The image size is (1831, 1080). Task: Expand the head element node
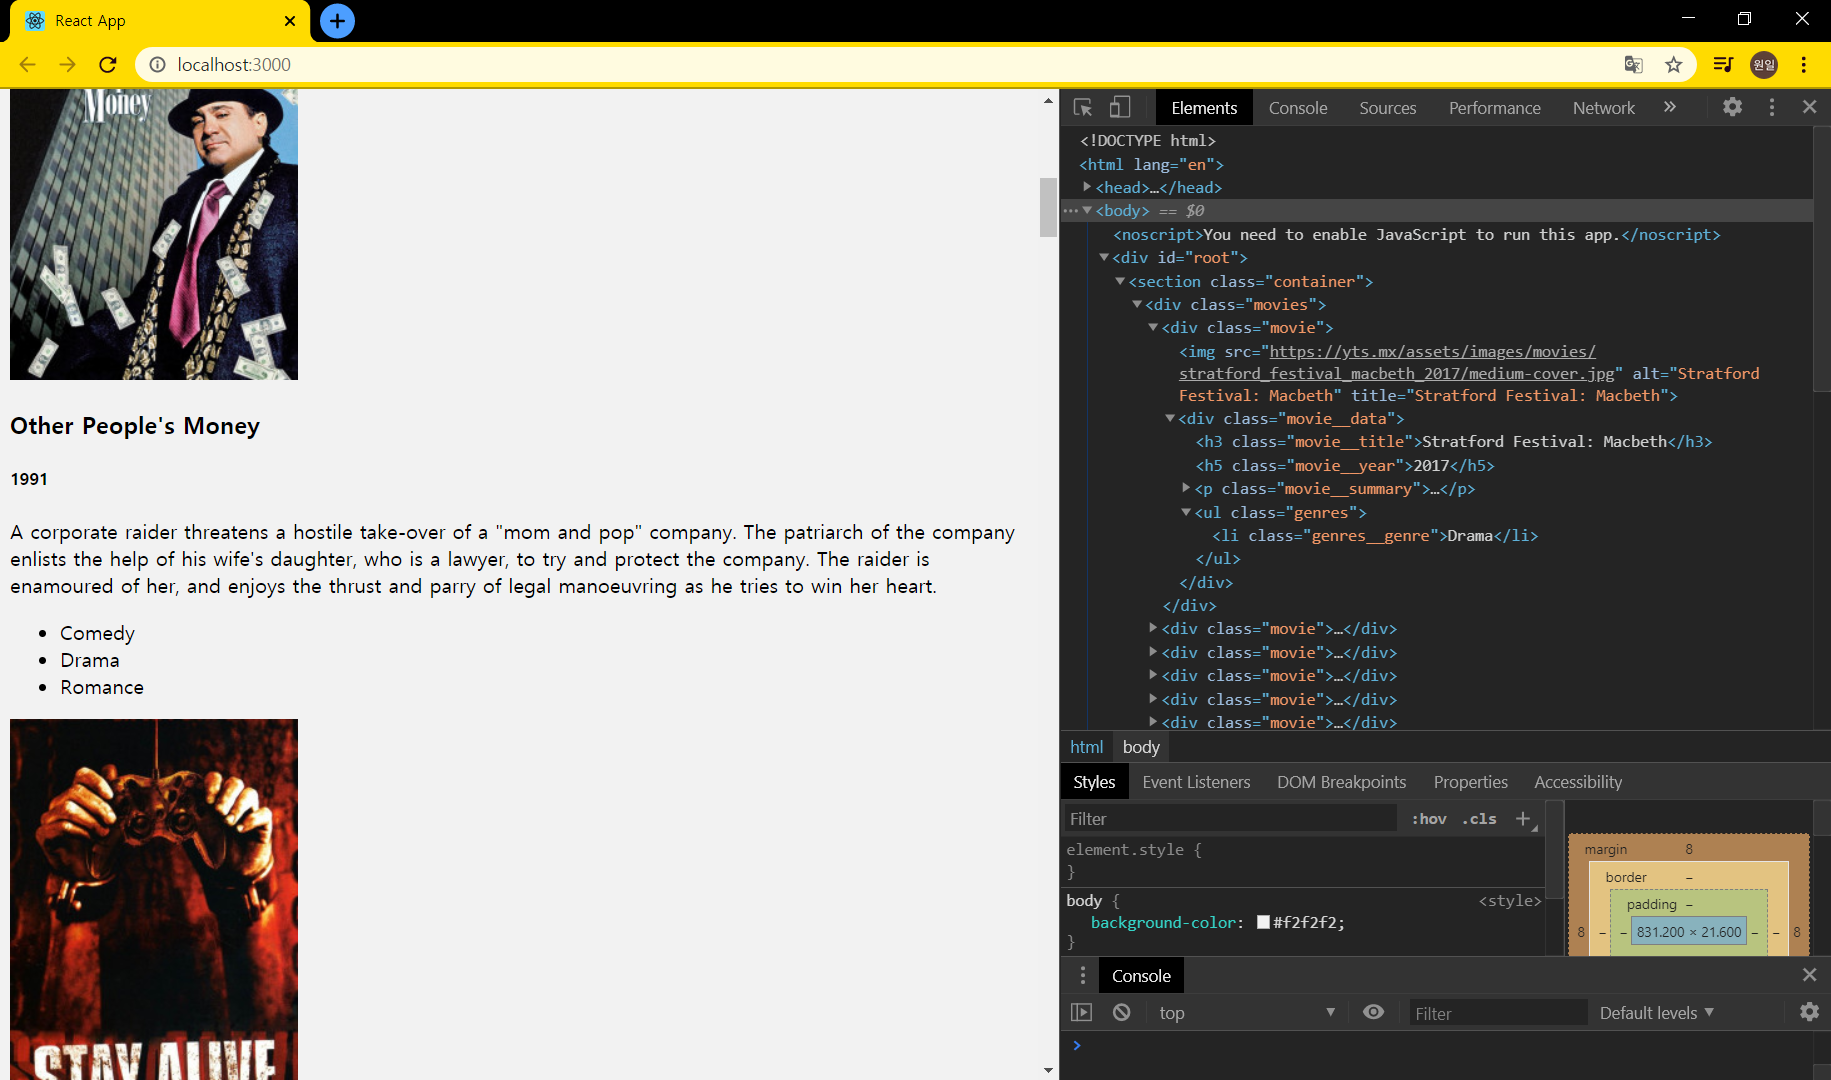click(x=1087, y=187)
